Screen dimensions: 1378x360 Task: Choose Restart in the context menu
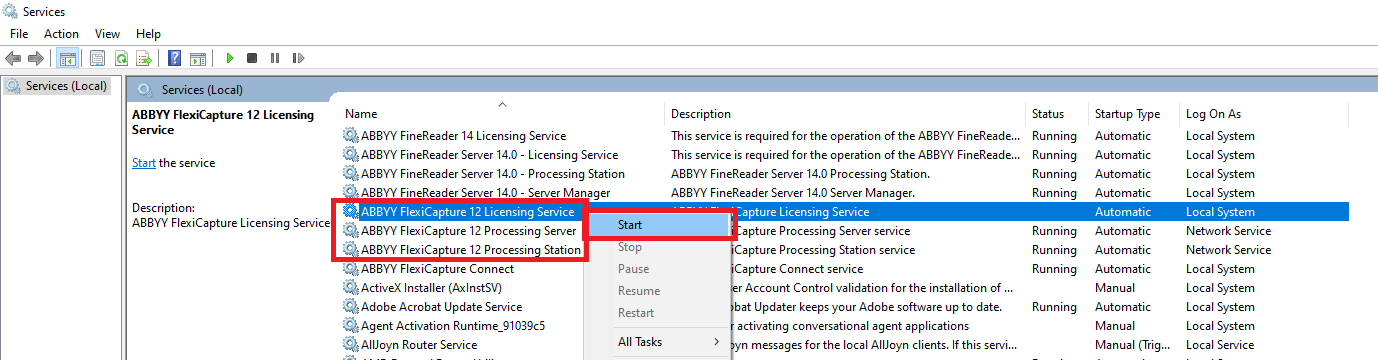pos(658,313)
